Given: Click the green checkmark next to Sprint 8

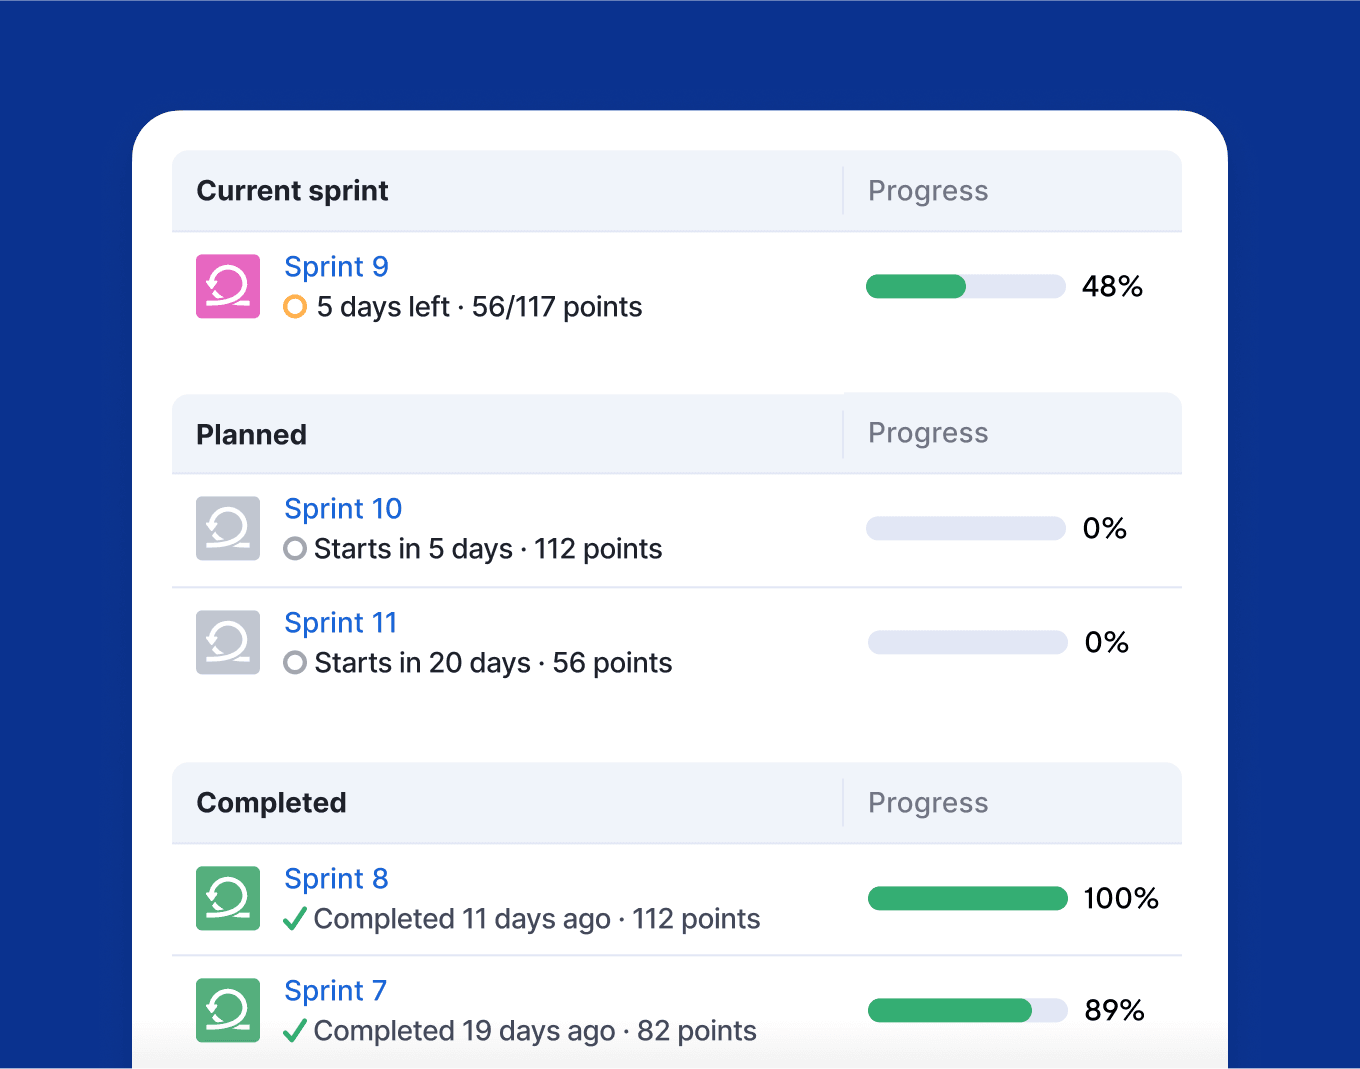Looking at the screenshot, I should (294, 919).
